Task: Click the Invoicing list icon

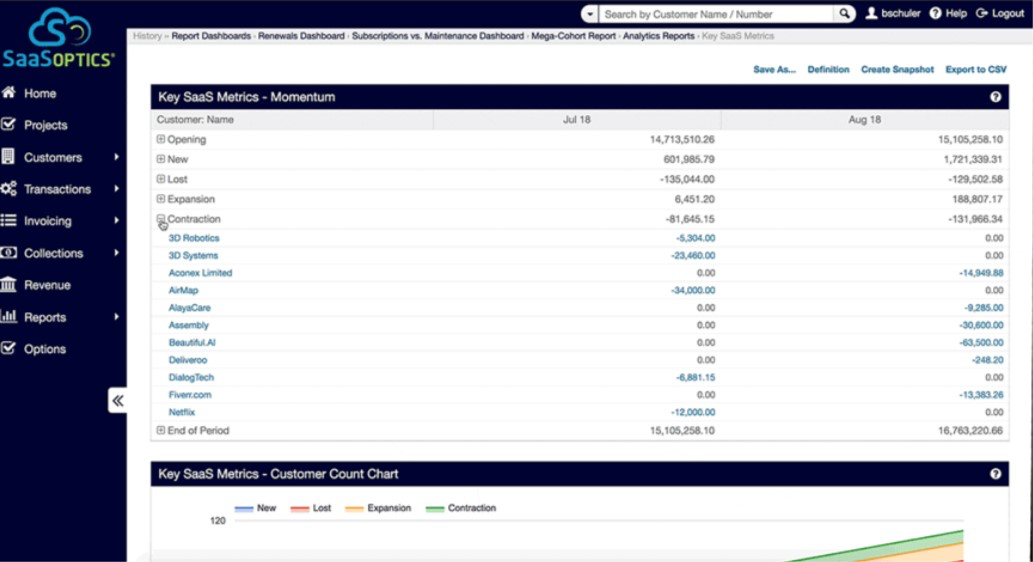Action: click(9, 220)
